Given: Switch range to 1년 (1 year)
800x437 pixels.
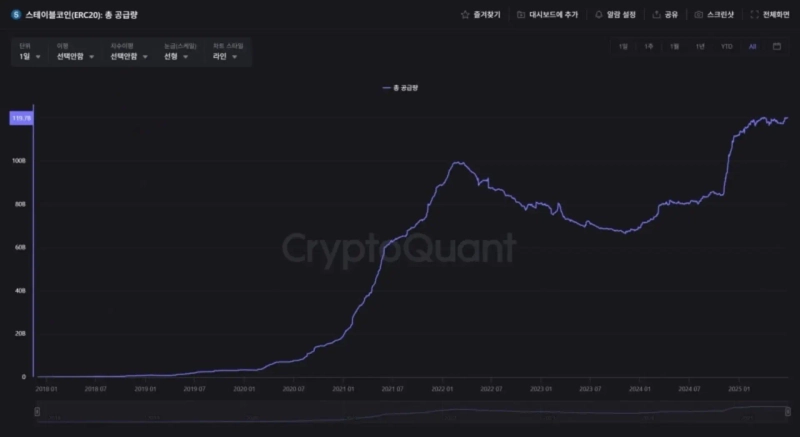Looking at the screenshot, I should 700,47.
